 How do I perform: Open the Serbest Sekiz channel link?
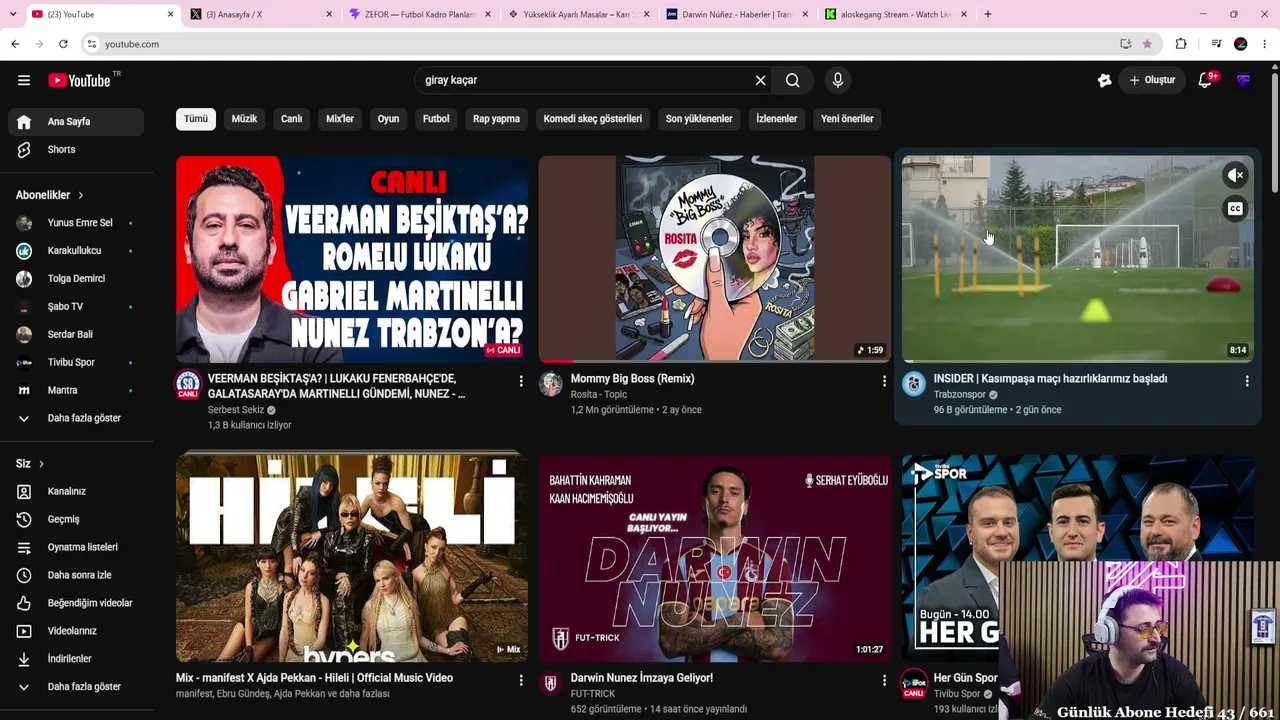click(236, 410)
